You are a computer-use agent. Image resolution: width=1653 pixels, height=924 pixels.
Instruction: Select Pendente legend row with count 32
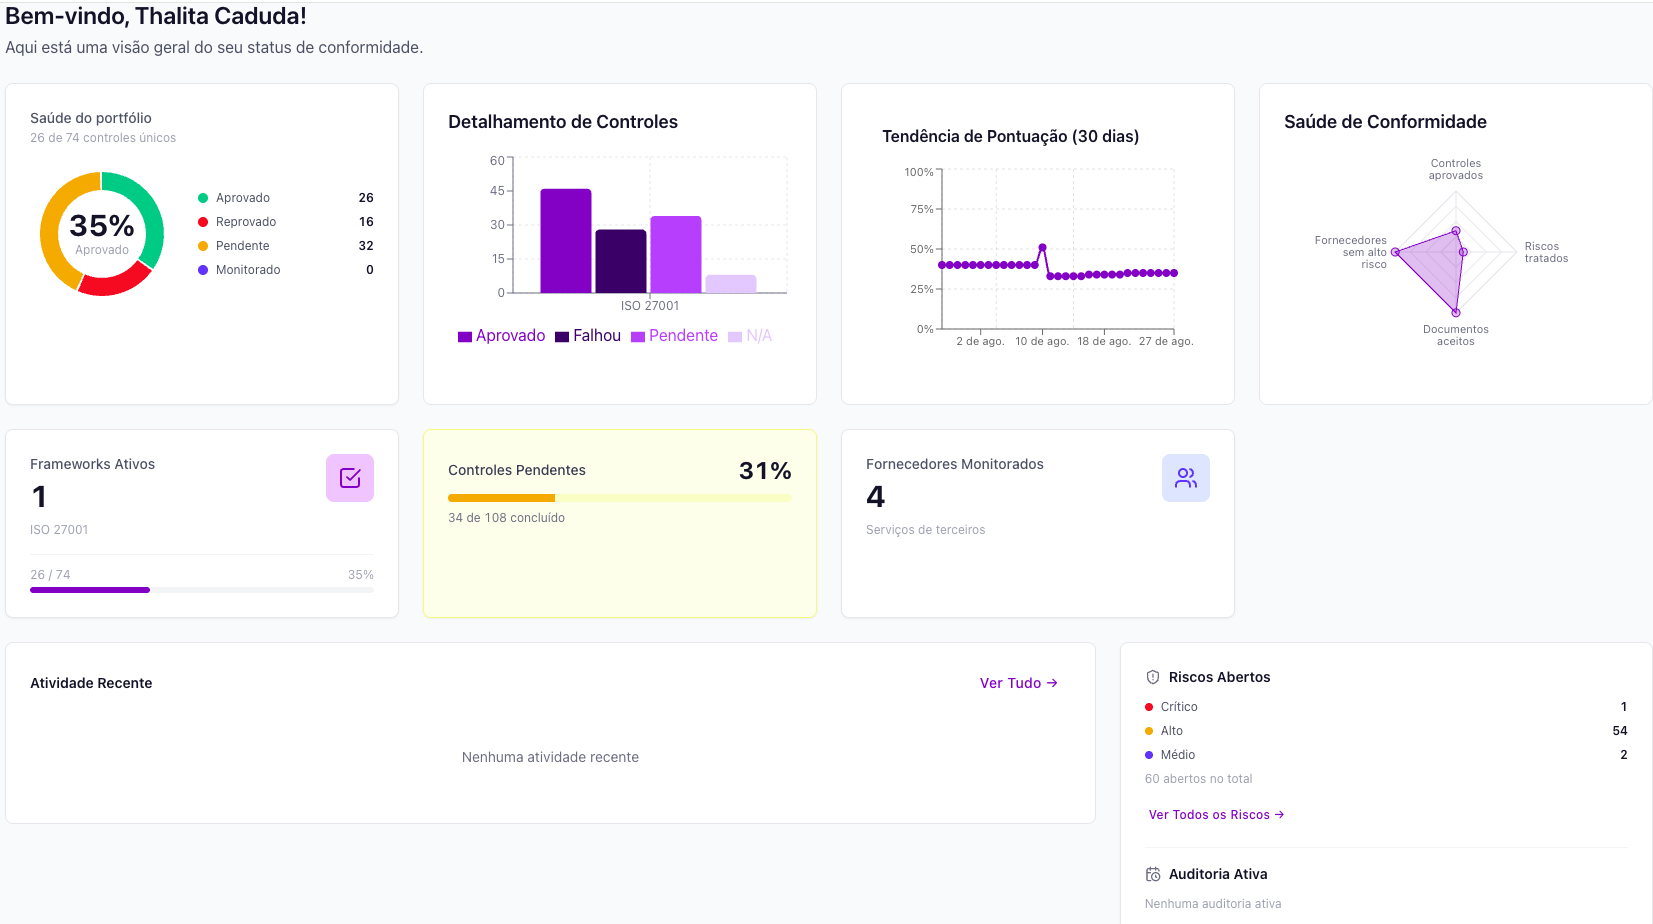click(x=286, y=246)
